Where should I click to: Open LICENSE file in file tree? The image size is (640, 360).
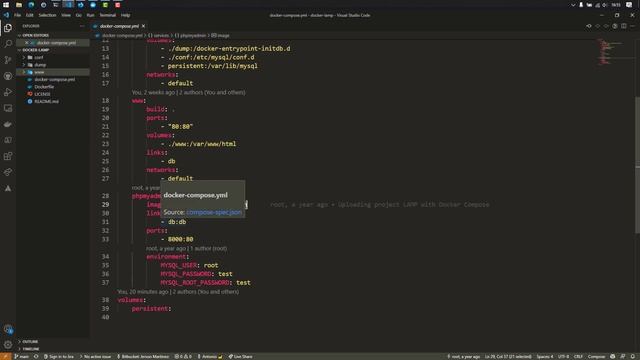coord(42,94)
